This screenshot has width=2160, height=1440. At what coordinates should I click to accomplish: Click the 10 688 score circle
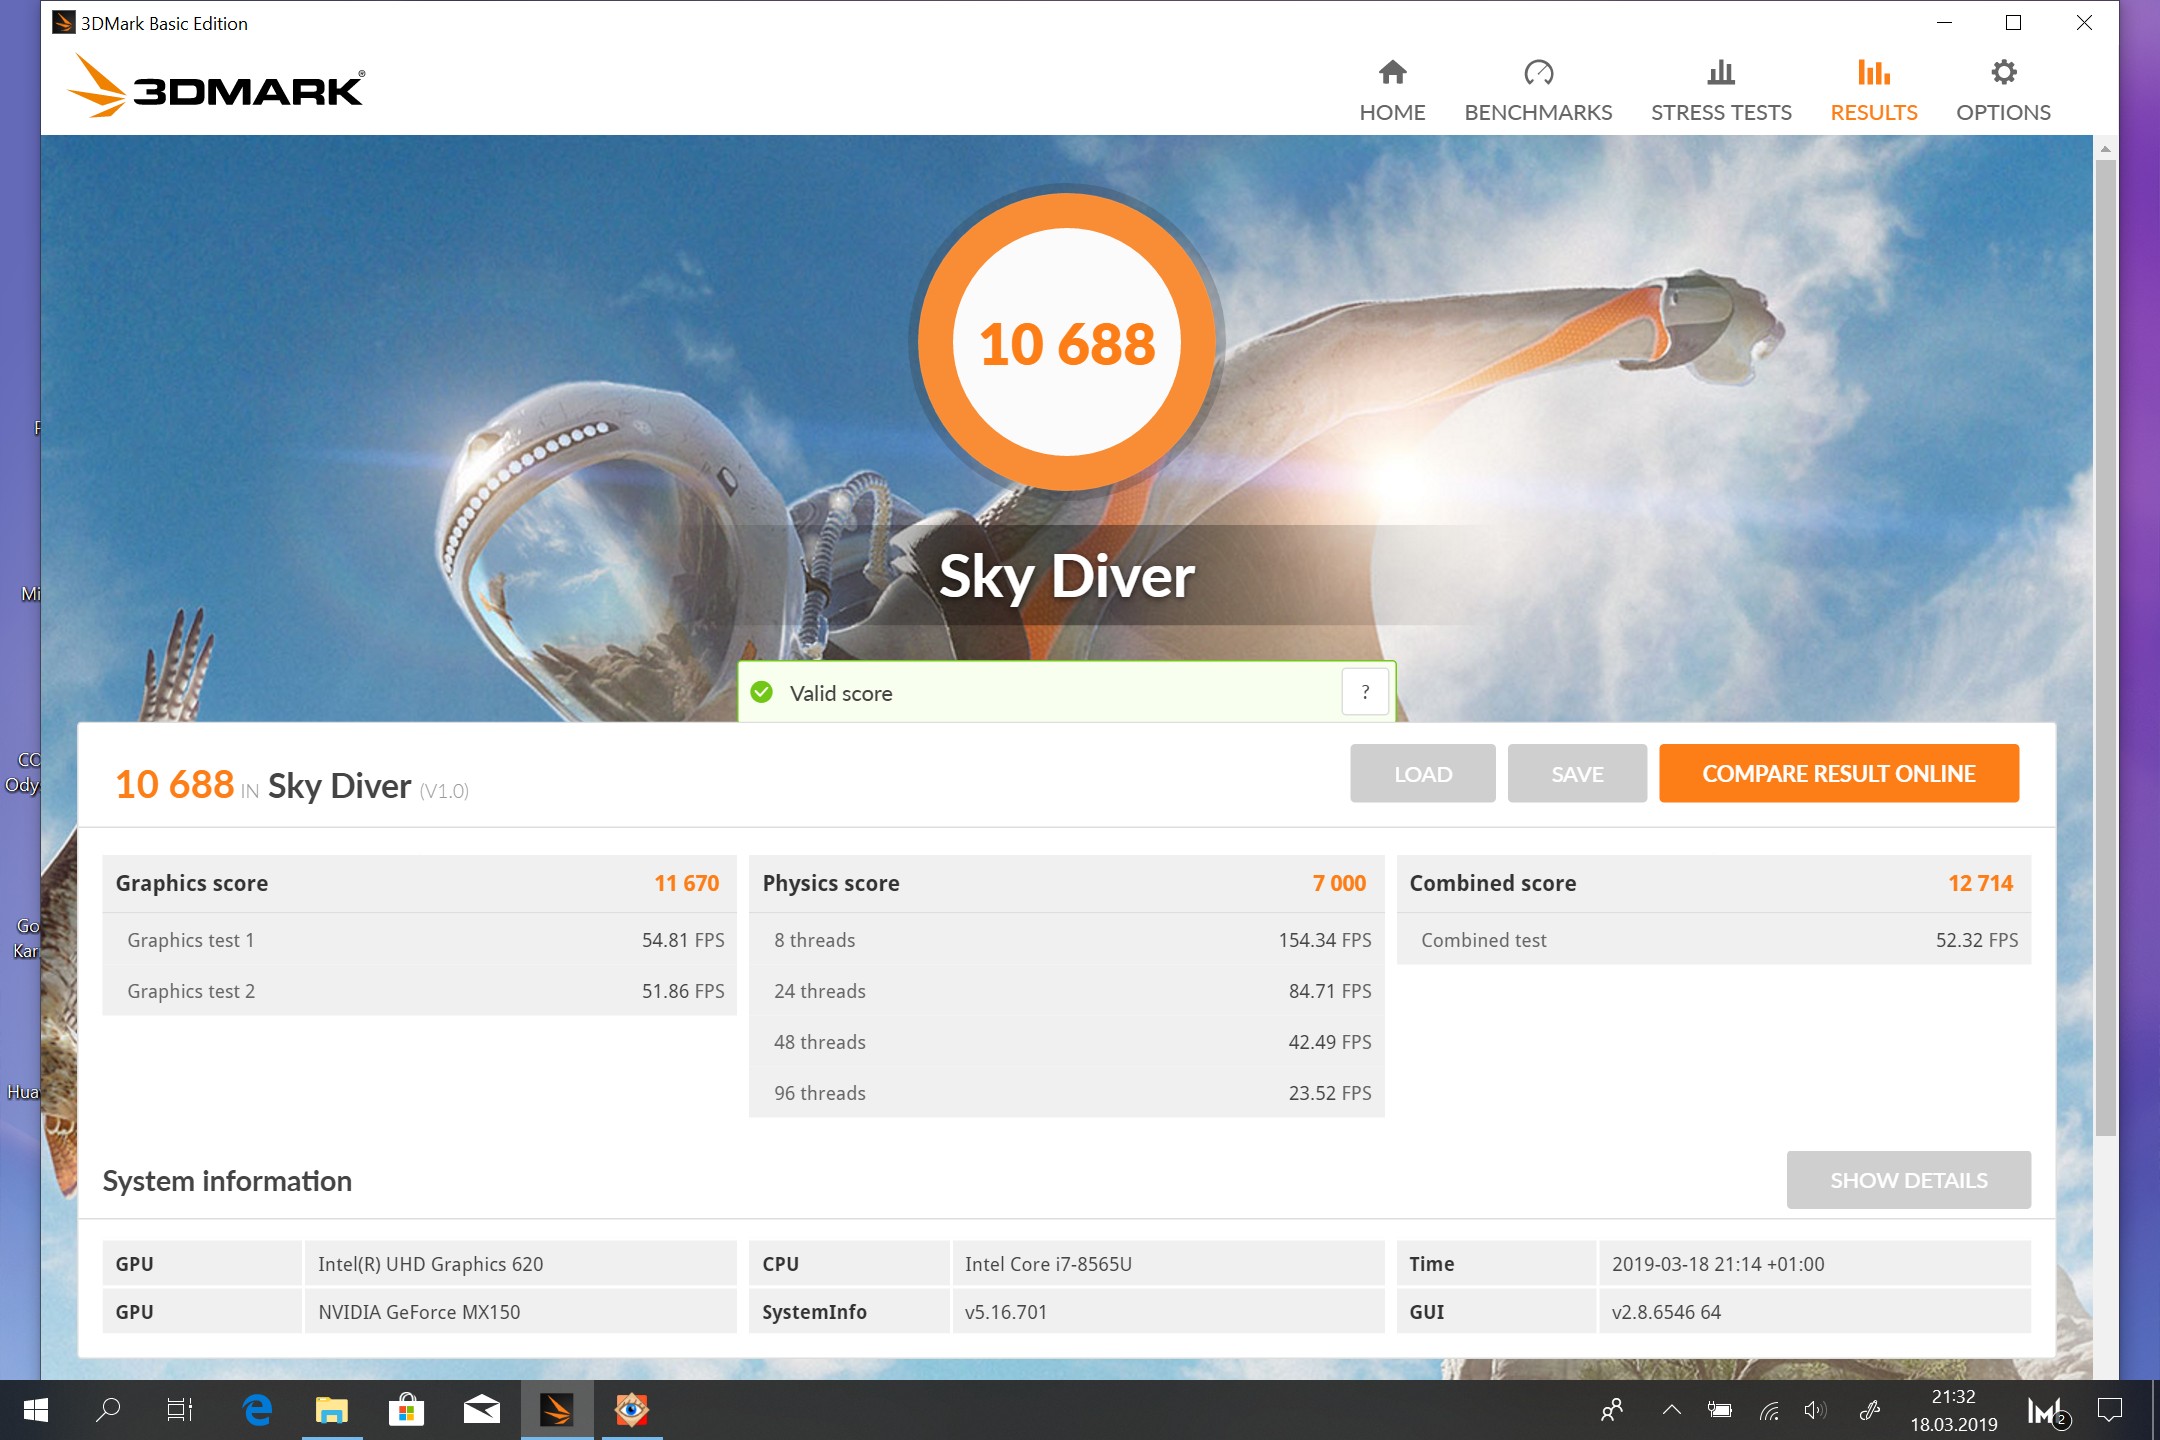coord(1066,342)
